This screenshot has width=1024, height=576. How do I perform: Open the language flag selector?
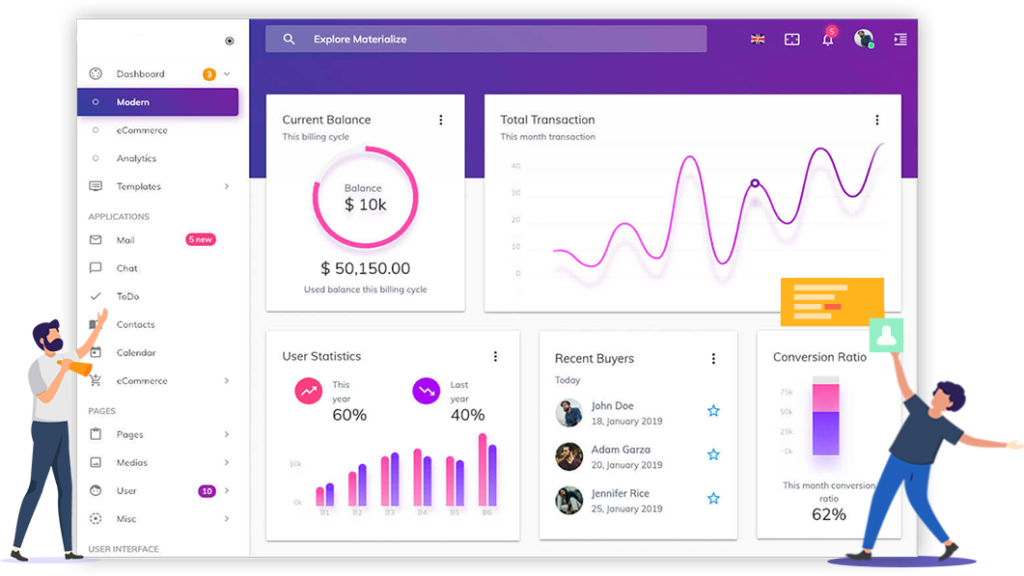(758, 40)
